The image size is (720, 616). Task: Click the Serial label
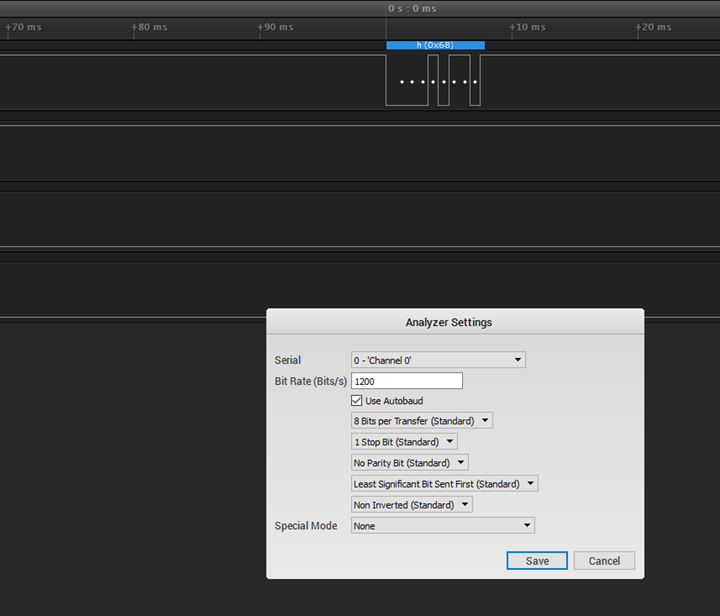click(287, 360)
